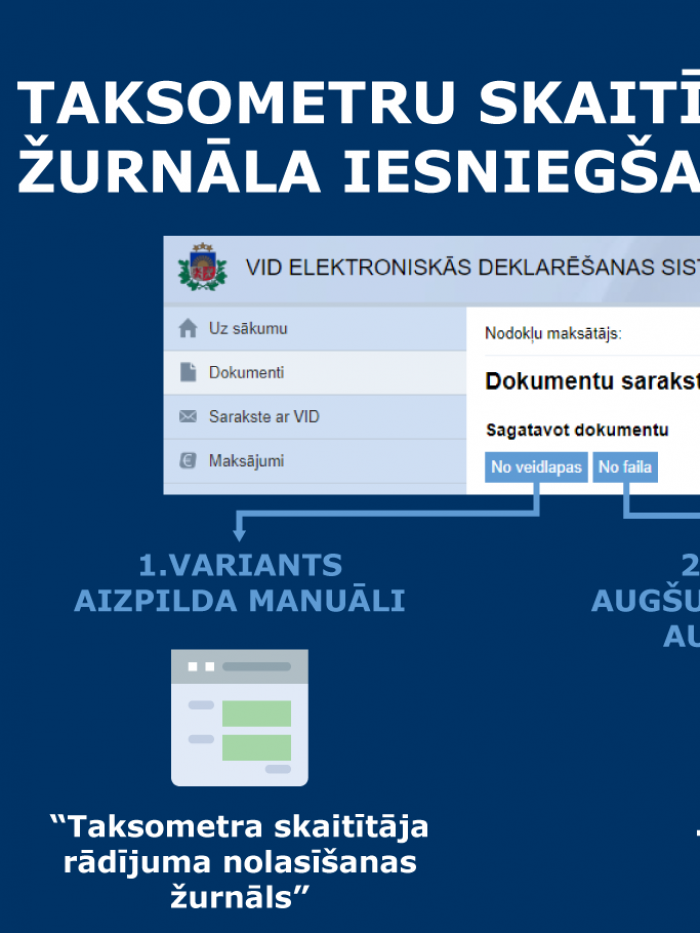Viewport: 700px width, 933px height.
Task: Go to Maksājumi section
Action: coord(315,461)
